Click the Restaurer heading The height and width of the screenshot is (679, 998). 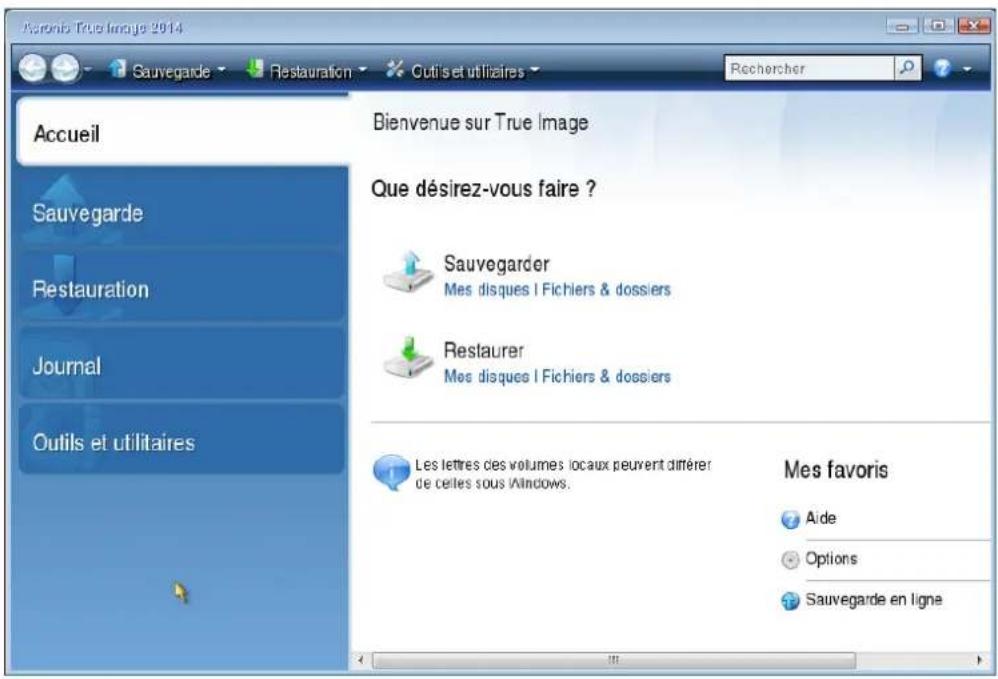484,350
